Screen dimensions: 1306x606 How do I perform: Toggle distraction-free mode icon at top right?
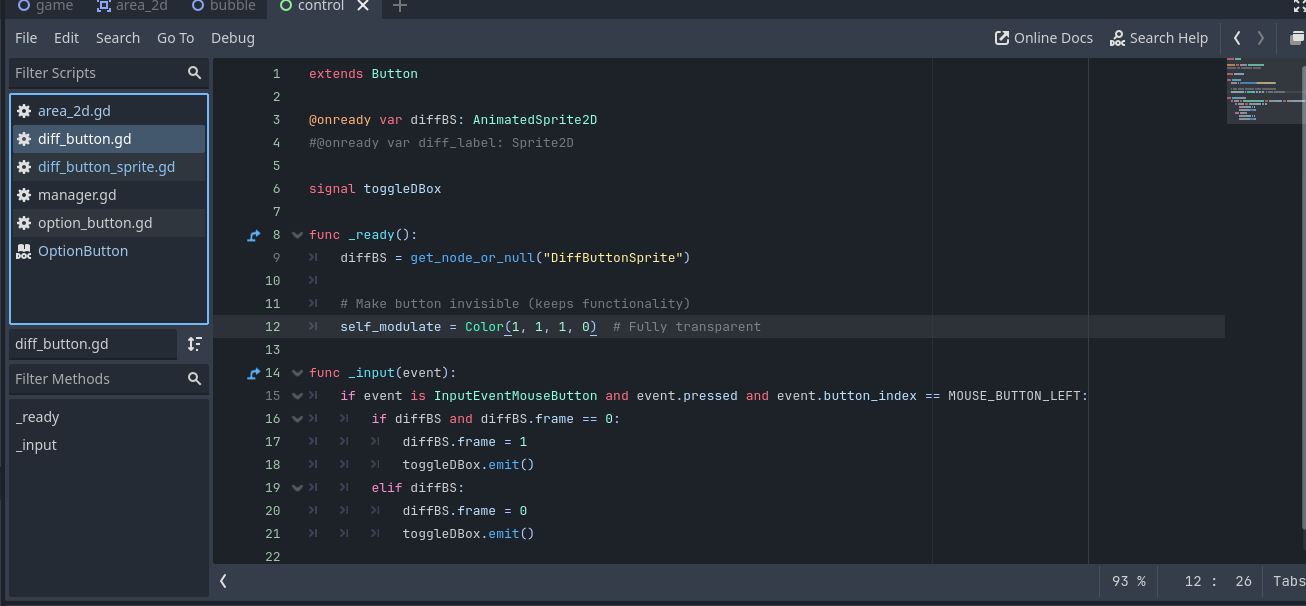point(1298,7)
